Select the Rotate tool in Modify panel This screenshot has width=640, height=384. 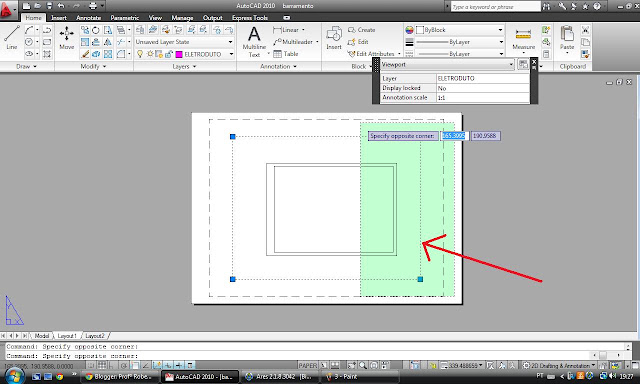[x=96, y=30]
